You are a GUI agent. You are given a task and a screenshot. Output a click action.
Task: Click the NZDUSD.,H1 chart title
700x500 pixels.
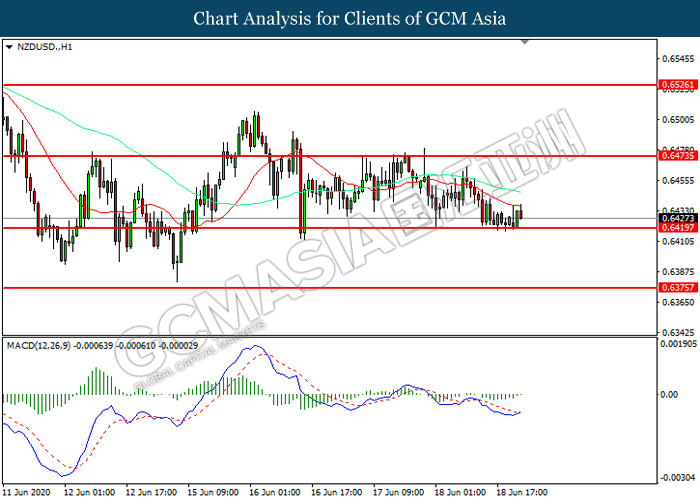pyautogui.click(x=45, y=47)
